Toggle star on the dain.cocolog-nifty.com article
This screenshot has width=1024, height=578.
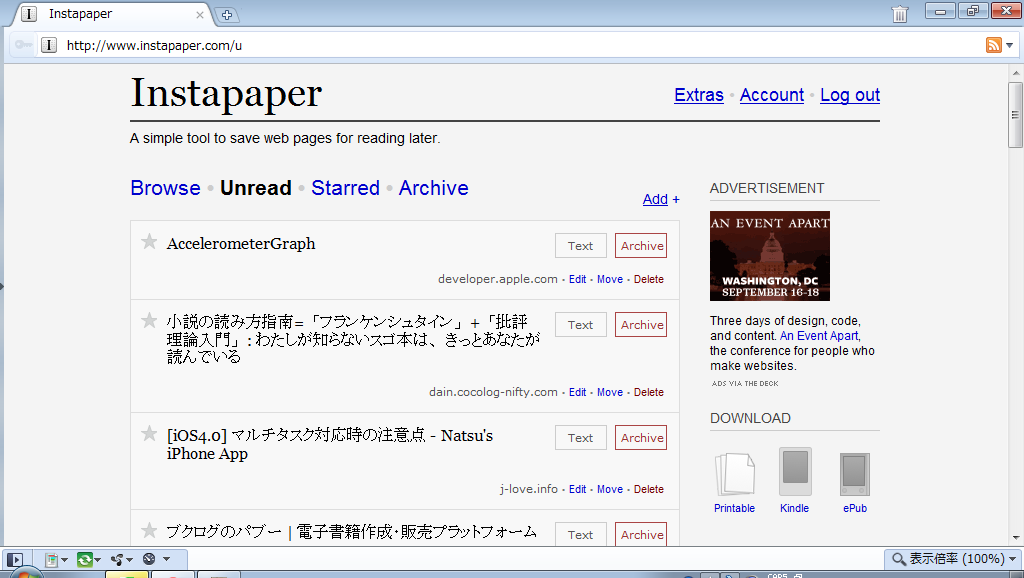[149, 321]
